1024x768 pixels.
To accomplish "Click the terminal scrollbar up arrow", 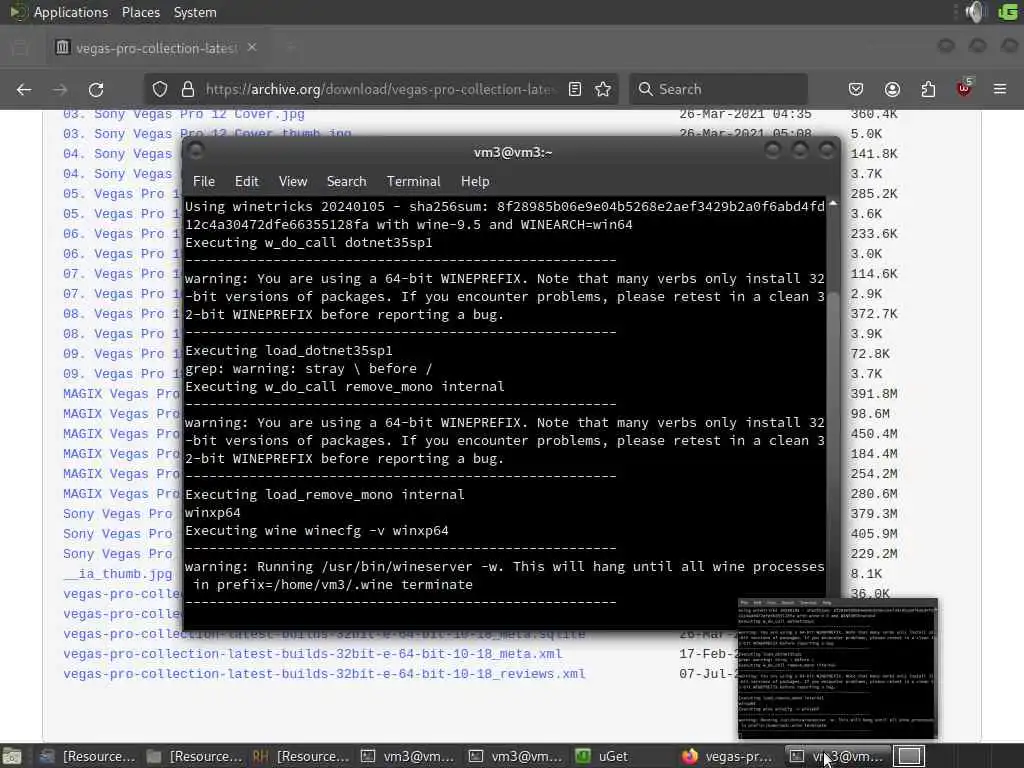I will pyautogui.click(x=833, y=204).
